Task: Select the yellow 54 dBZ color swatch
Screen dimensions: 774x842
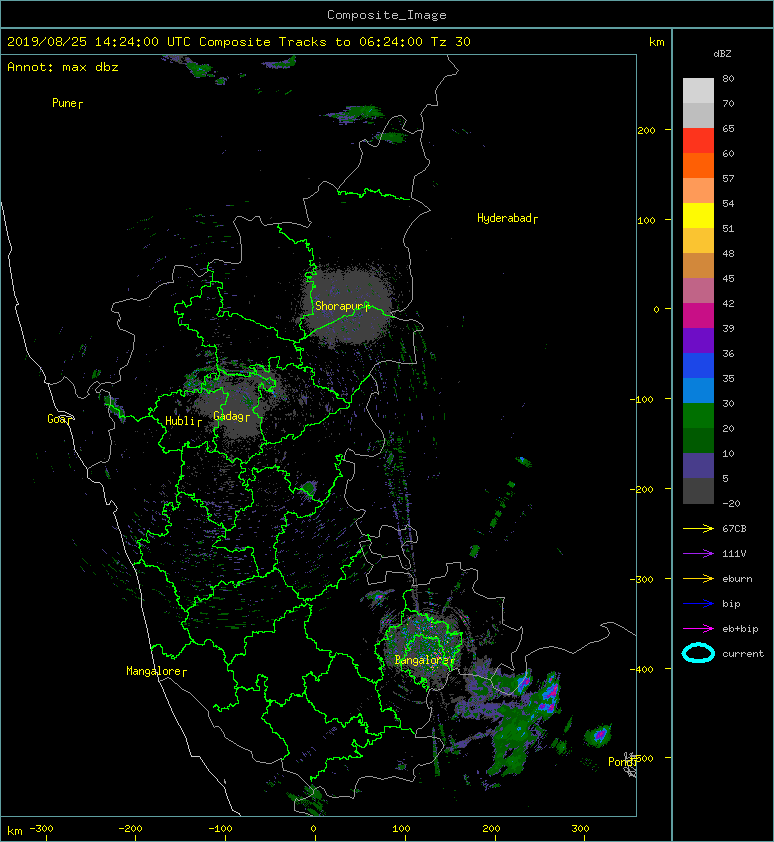Action: [698, 216]
